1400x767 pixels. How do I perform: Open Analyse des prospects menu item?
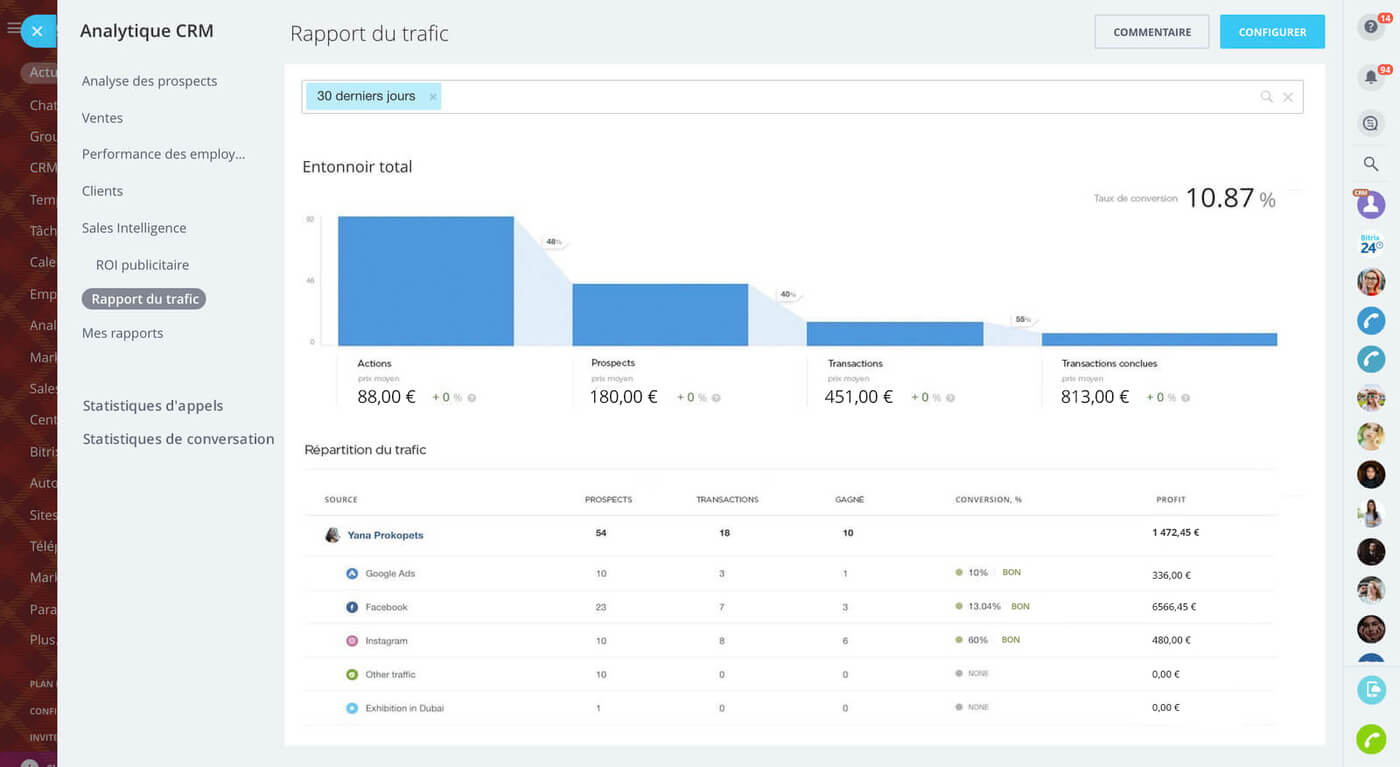tap(149, 81)
